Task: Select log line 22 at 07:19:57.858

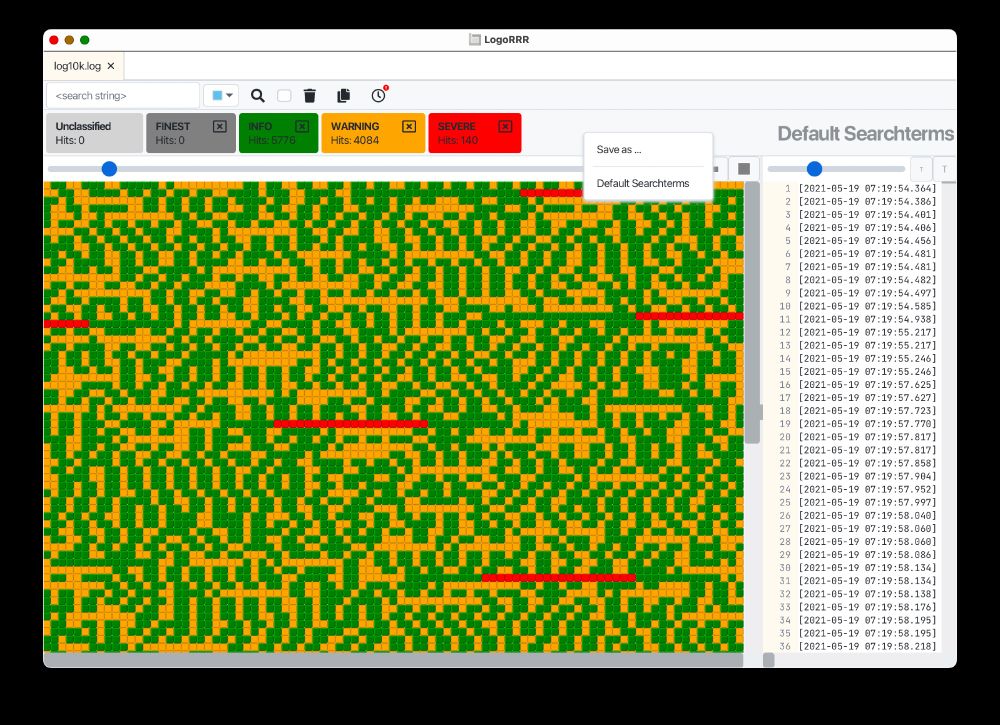Action: click(853, 463)
